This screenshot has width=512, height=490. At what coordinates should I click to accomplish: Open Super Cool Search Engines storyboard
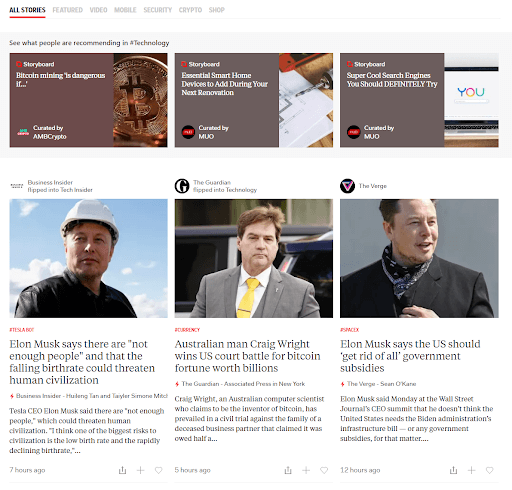point(392,80)
